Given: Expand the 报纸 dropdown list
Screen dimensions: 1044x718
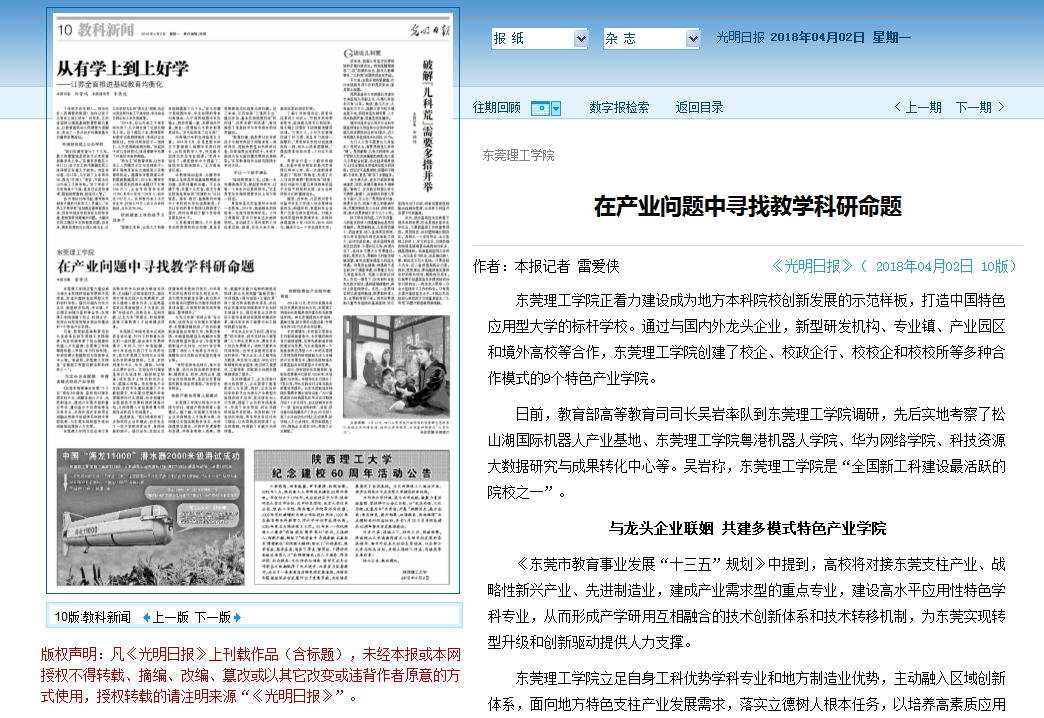Looking at the screenshot, I should click(581, 39).
